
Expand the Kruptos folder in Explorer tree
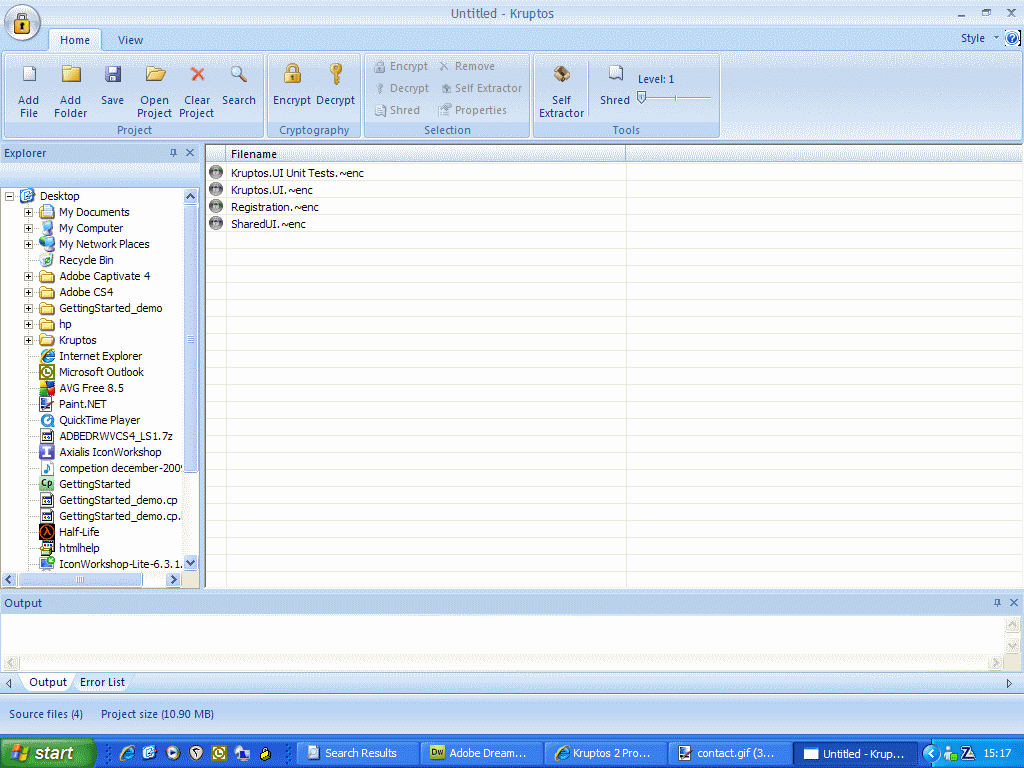click(29, 340)
